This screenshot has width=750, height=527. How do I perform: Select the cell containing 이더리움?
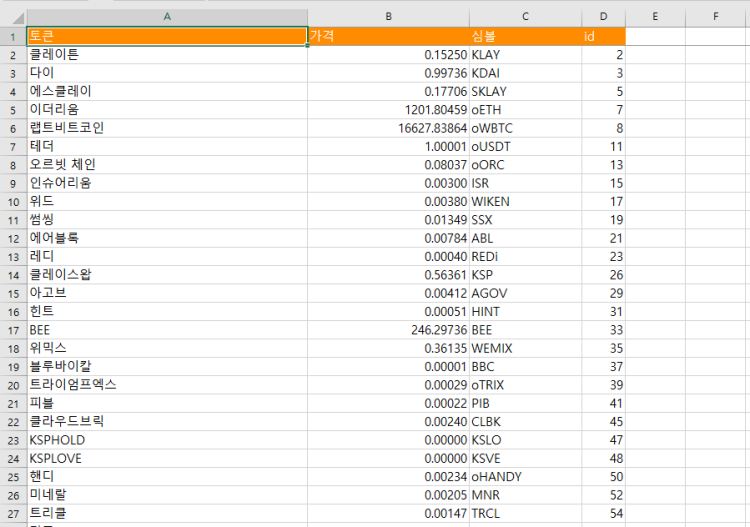click(167, 110)
